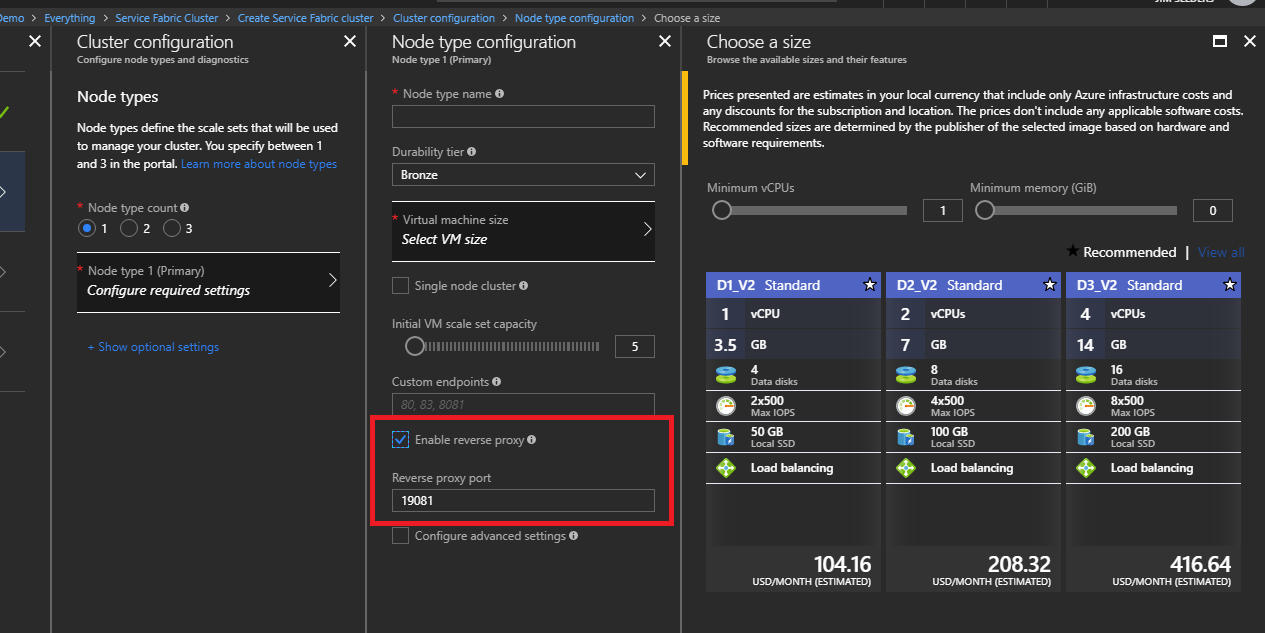Click VM scale set capacity value box
1265x633 pixels.
635,347
